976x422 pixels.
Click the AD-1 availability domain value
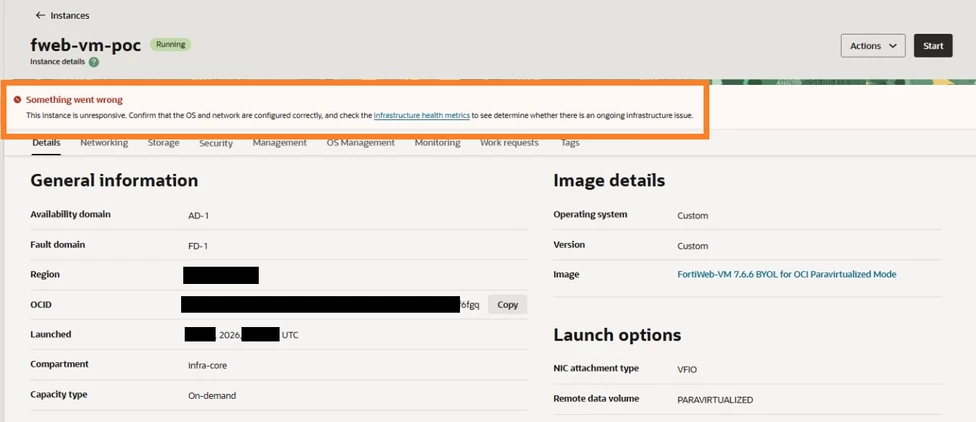(x=199, y=215)
